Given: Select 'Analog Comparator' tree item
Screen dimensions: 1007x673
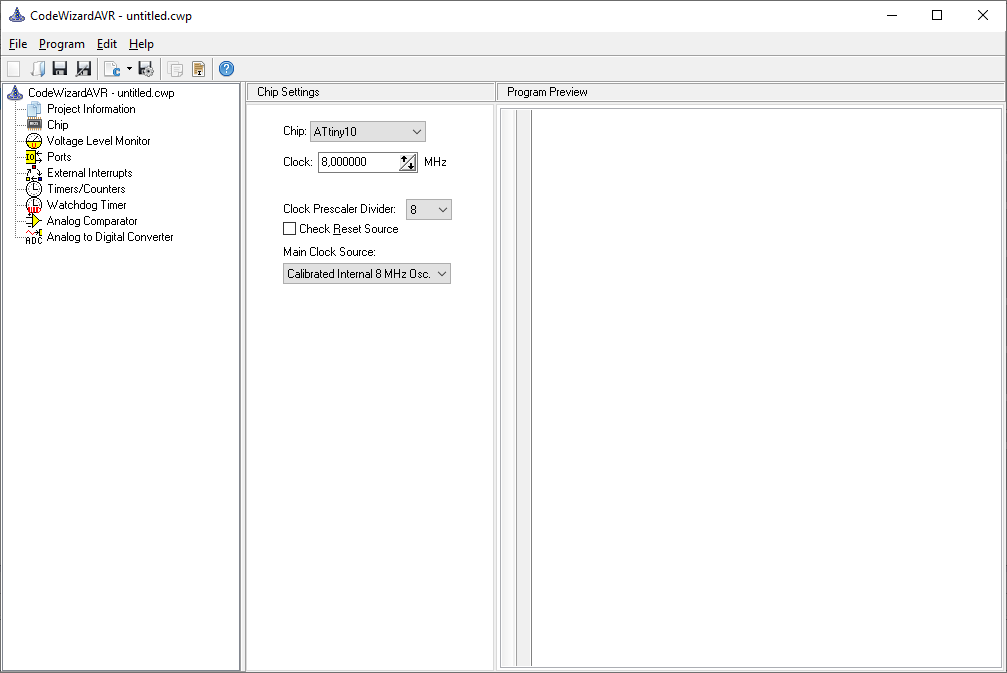Looking at the screenshot, I should pos(92,221).
